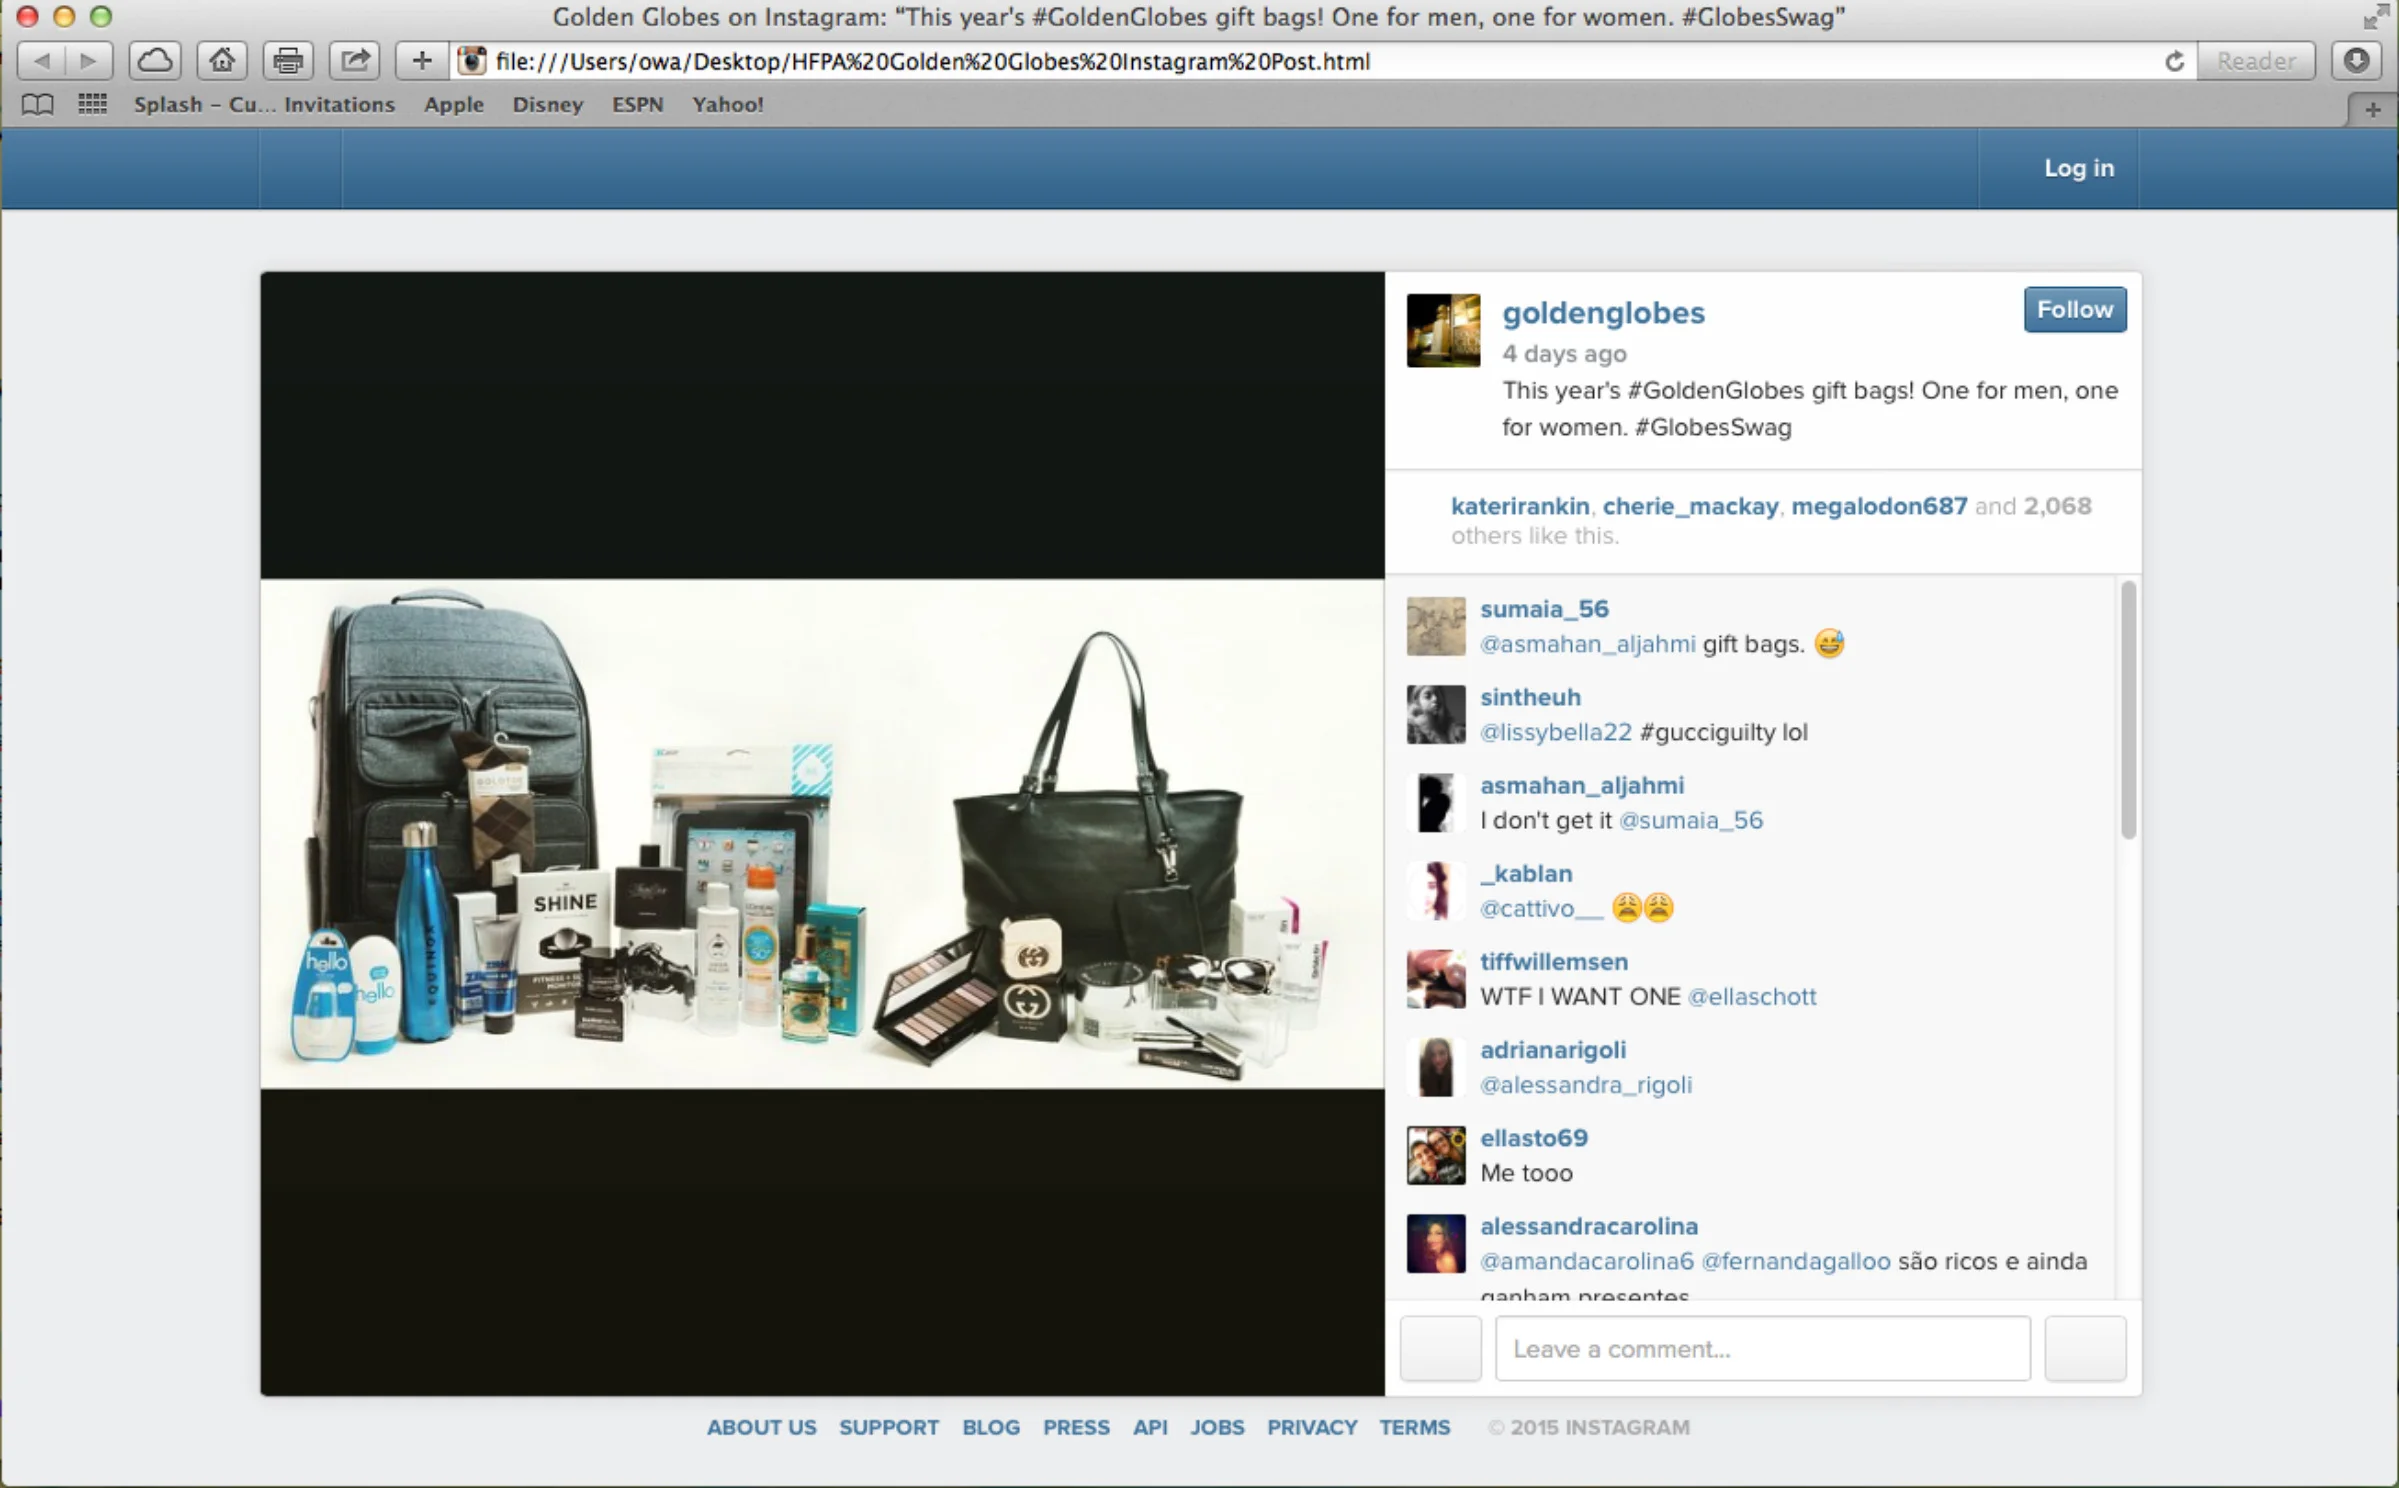The width and height of the screenshot is (2399, 1488).
Task: Open commenter ellasto69's username
Action: pyautogui.click(x=1534, y=1137)
